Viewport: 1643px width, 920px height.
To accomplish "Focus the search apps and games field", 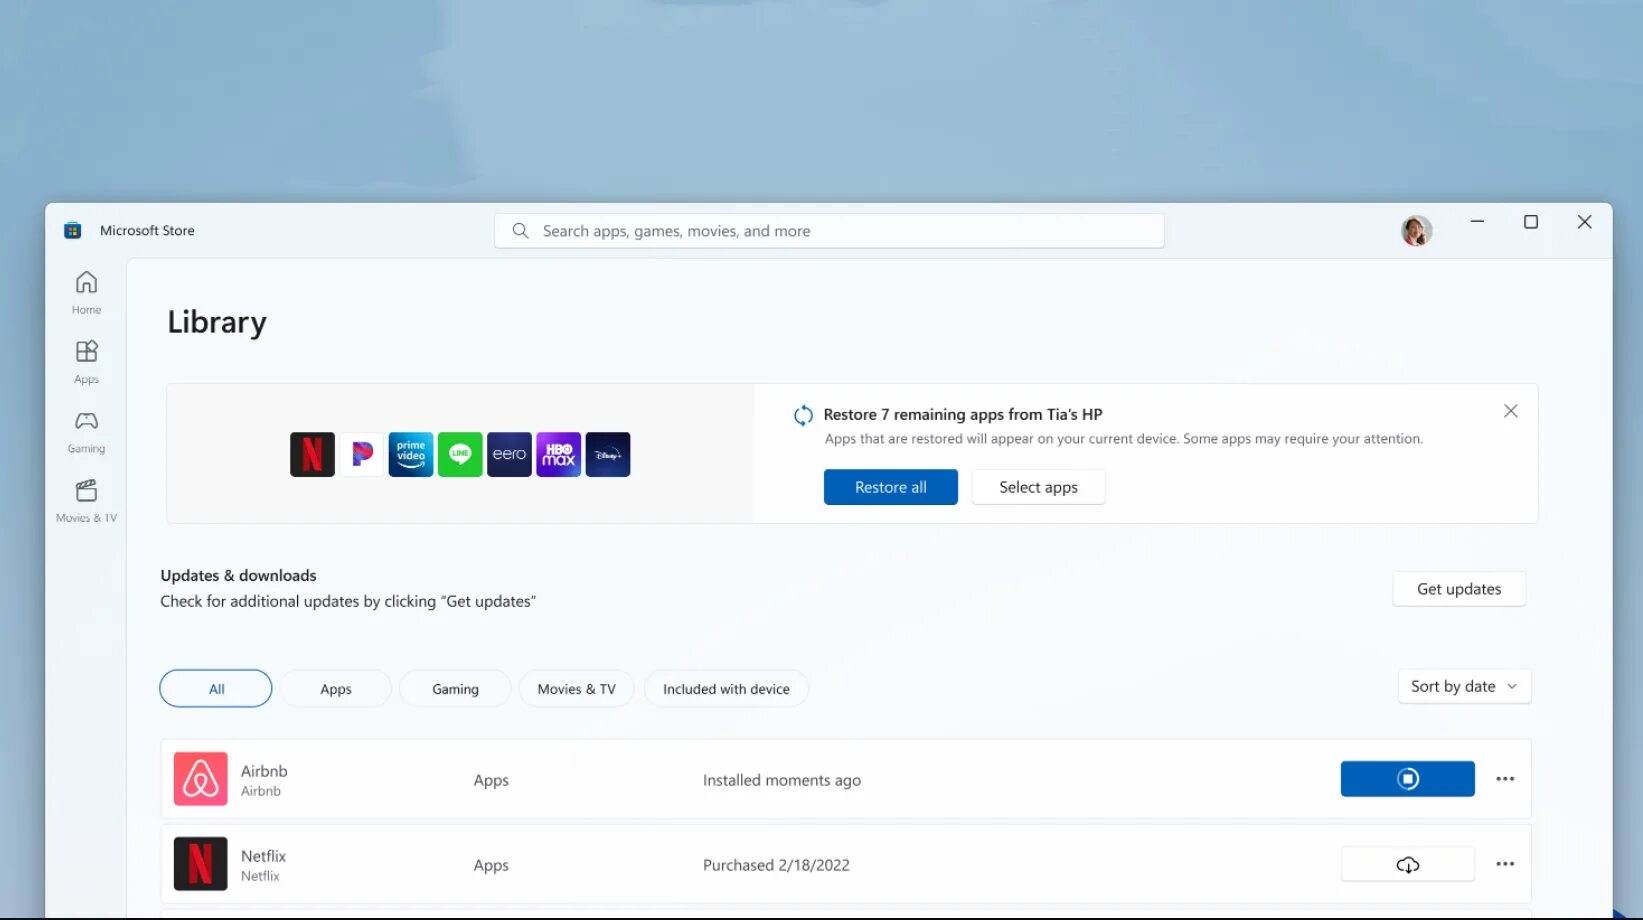I will [829, 231].
